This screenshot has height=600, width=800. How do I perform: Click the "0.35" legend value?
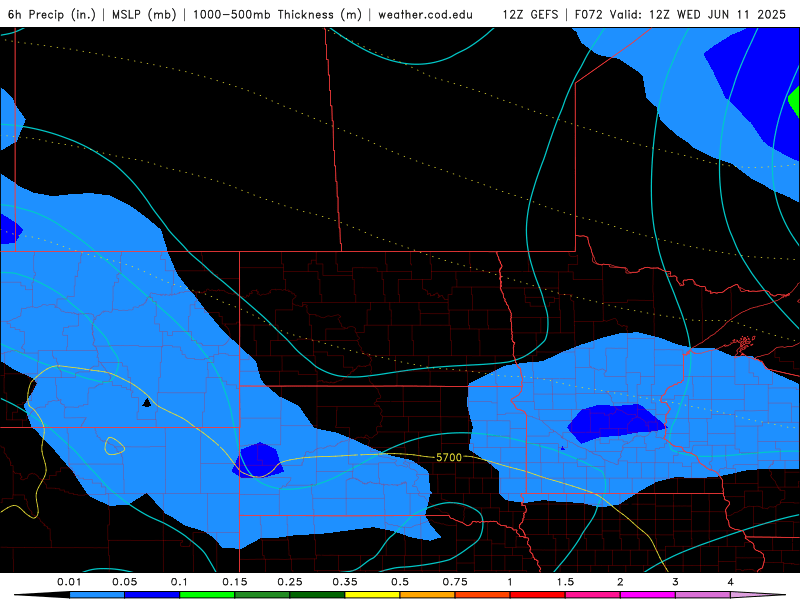345,582
